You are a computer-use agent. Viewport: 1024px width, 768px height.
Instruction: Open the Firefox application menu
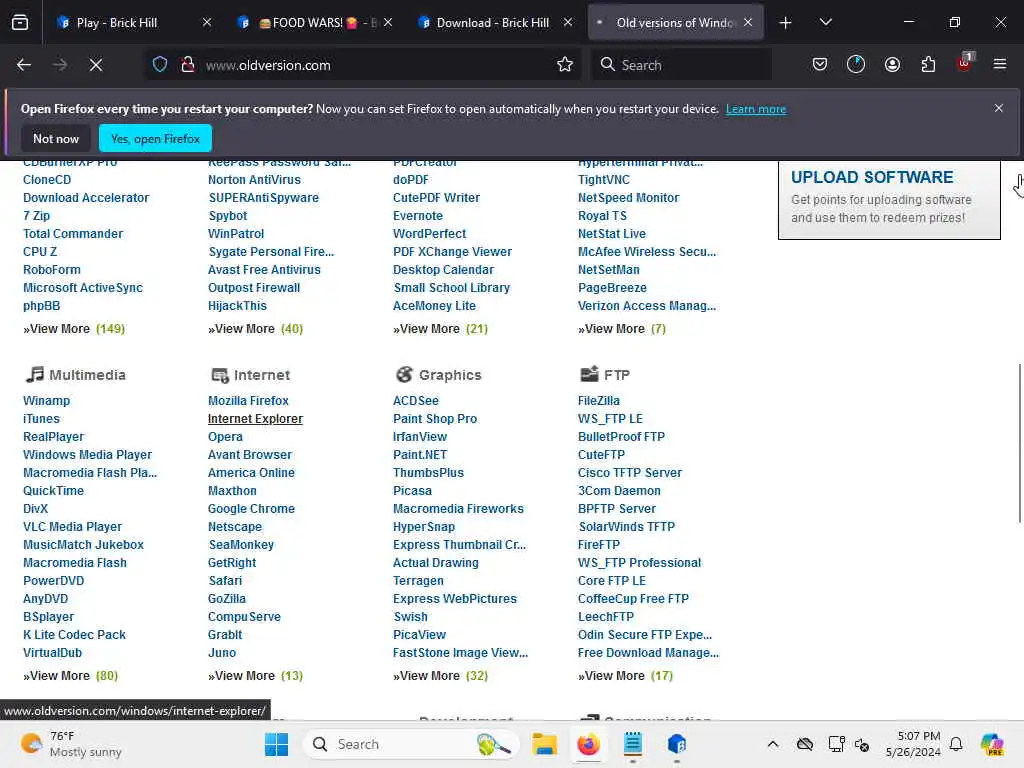click(999, 65)
